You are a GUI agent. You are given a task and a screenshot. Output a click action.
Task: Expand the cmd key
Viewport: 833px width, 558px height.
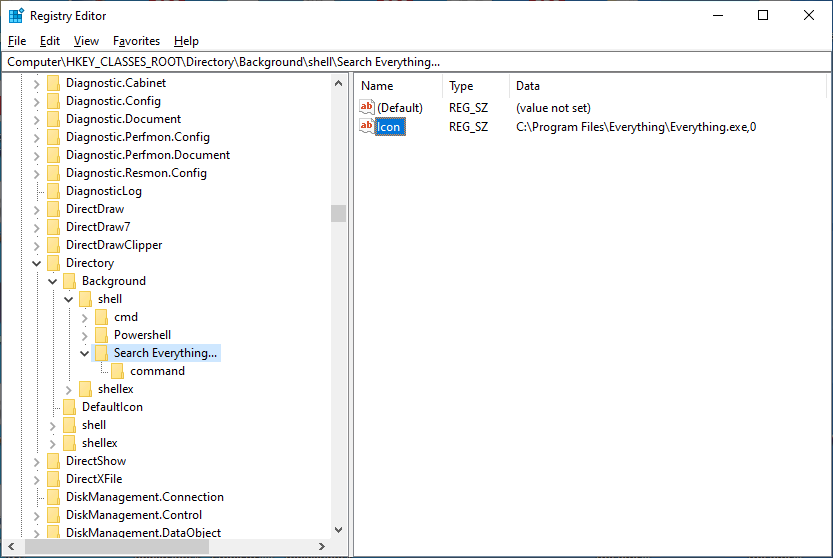click(x=84, y=318)
